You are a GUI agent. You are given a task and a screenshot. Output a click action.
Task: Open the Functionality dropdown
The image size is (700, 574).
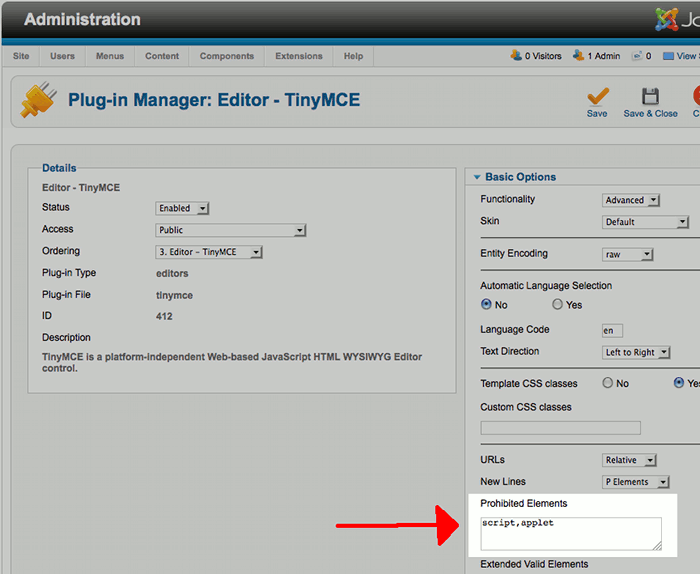point(630,200)
